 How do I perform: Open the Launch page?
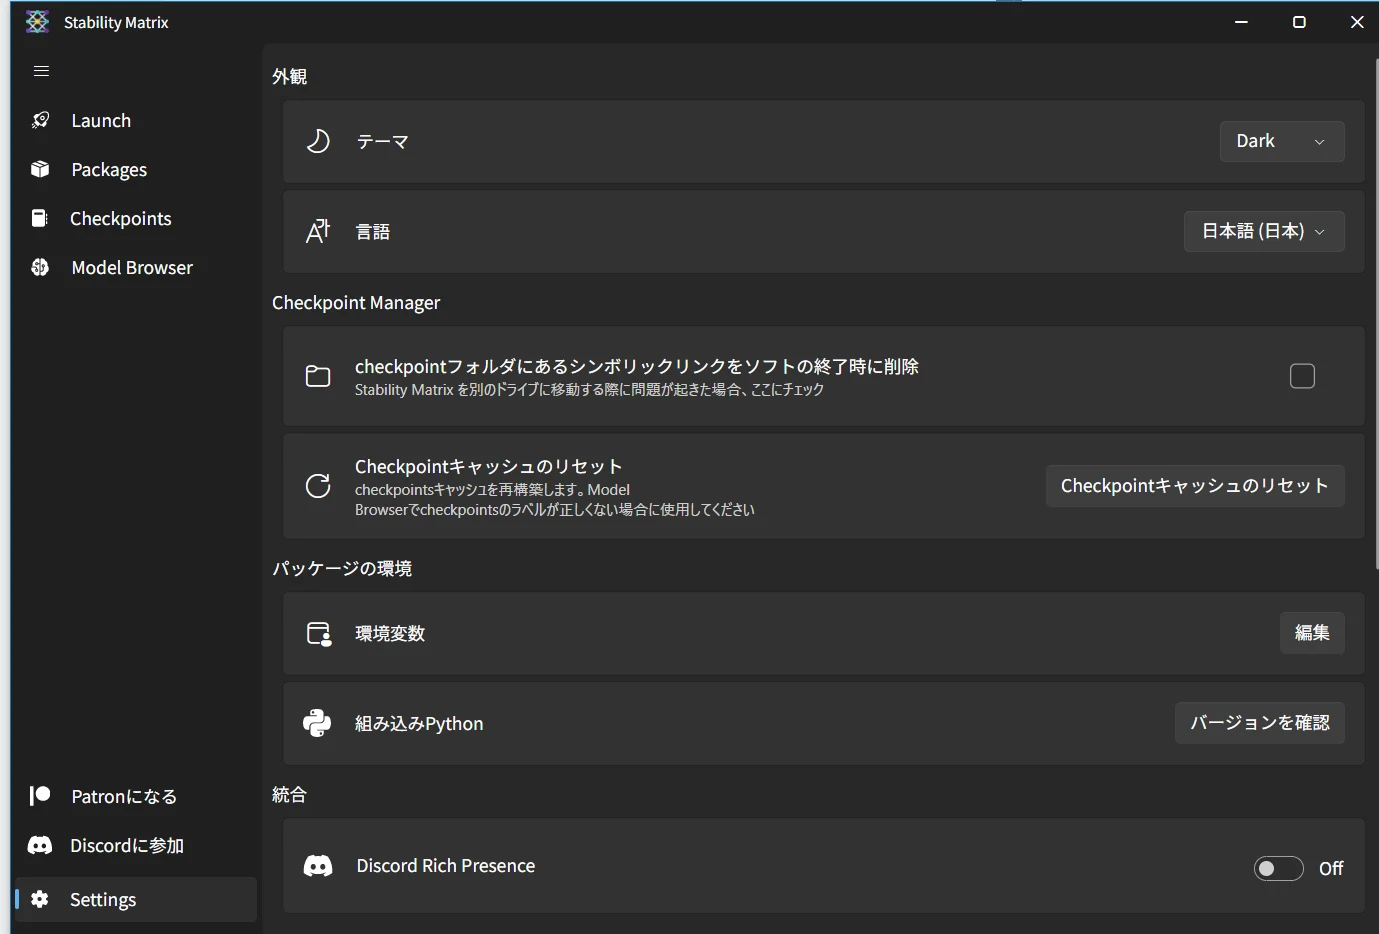pyautogui.click(x=136, y=120)
